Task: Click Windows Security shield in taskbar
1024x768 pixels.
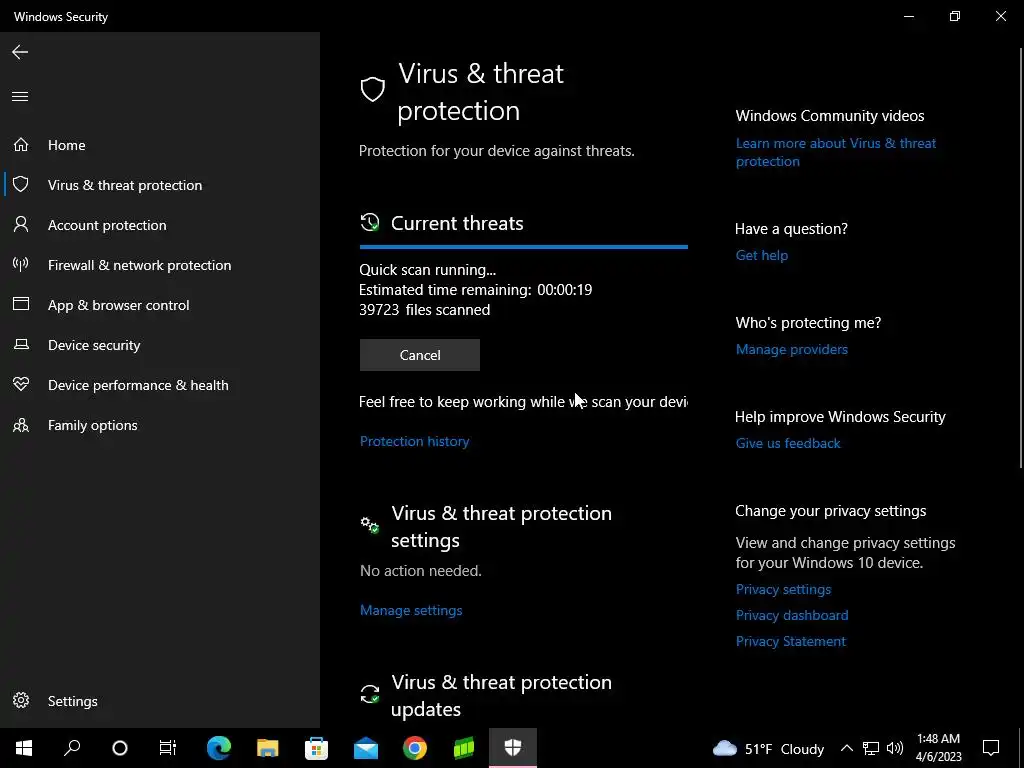Action: 513,748
